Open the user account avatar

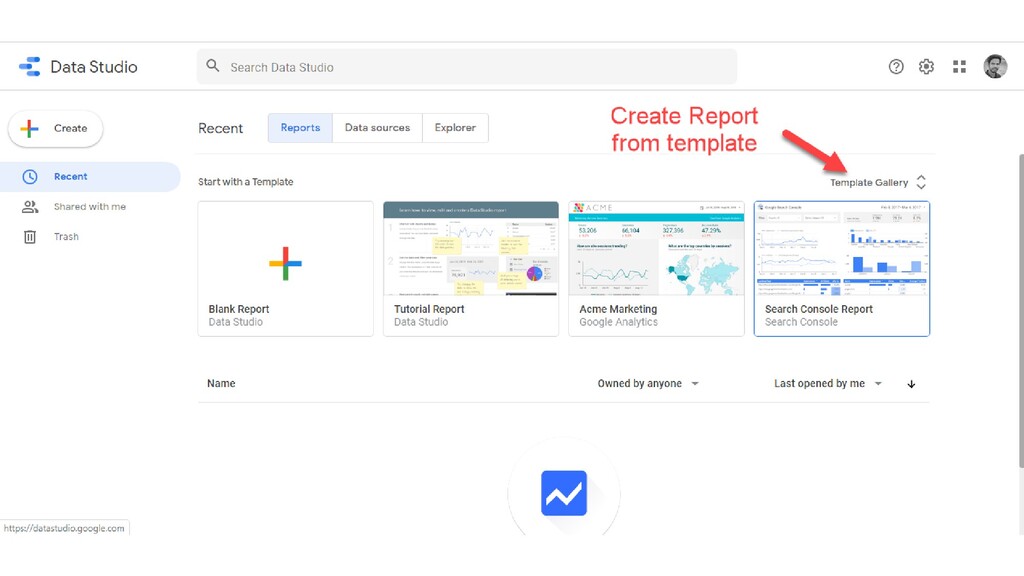(x=995, y=67)
